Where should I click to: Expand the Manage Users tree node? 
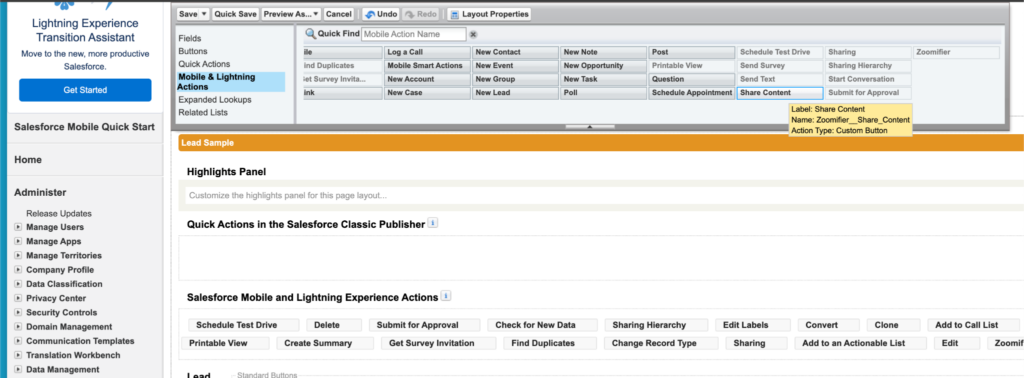click(x=18, y=227)
